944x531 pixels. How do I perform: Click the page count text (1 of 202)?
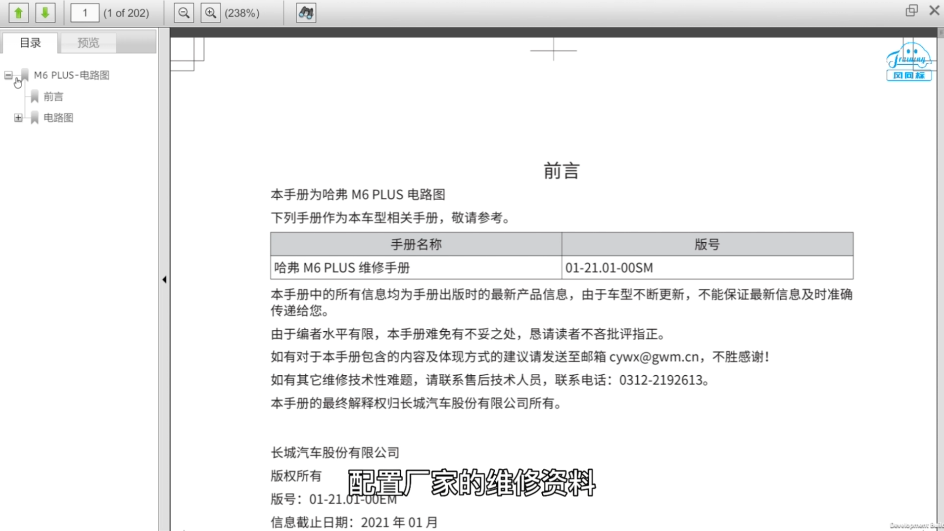[x=126, y=13]
